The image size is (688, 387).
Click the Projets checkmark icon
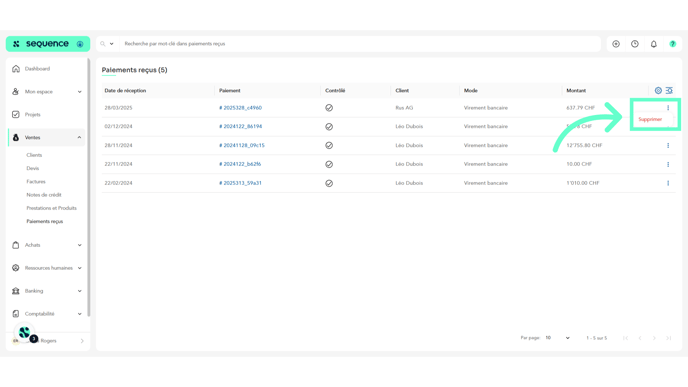point(16,115)
